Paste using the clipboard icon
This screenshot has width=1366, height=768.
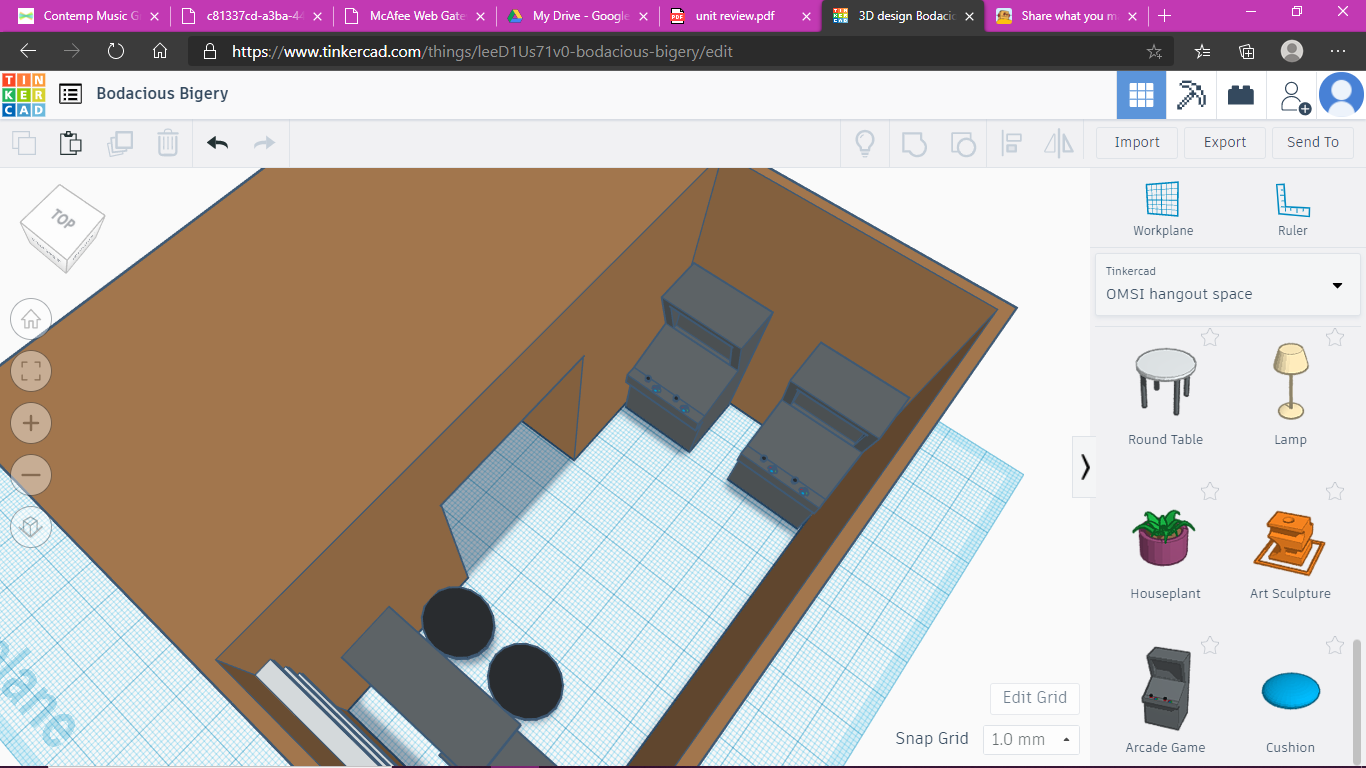[x=71, y=143]
